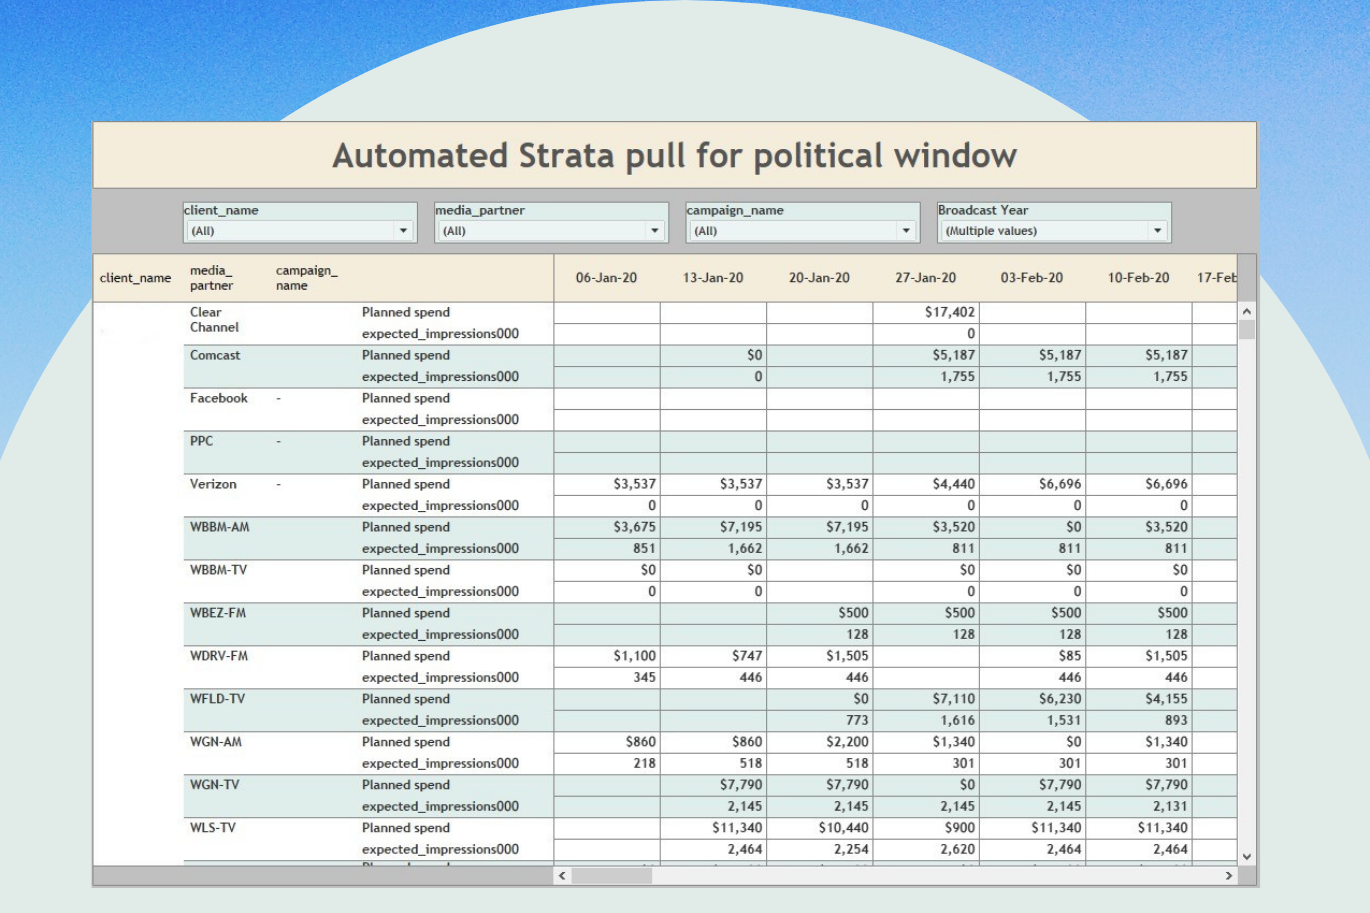Select the WBBM-TV media partner row

218,570
